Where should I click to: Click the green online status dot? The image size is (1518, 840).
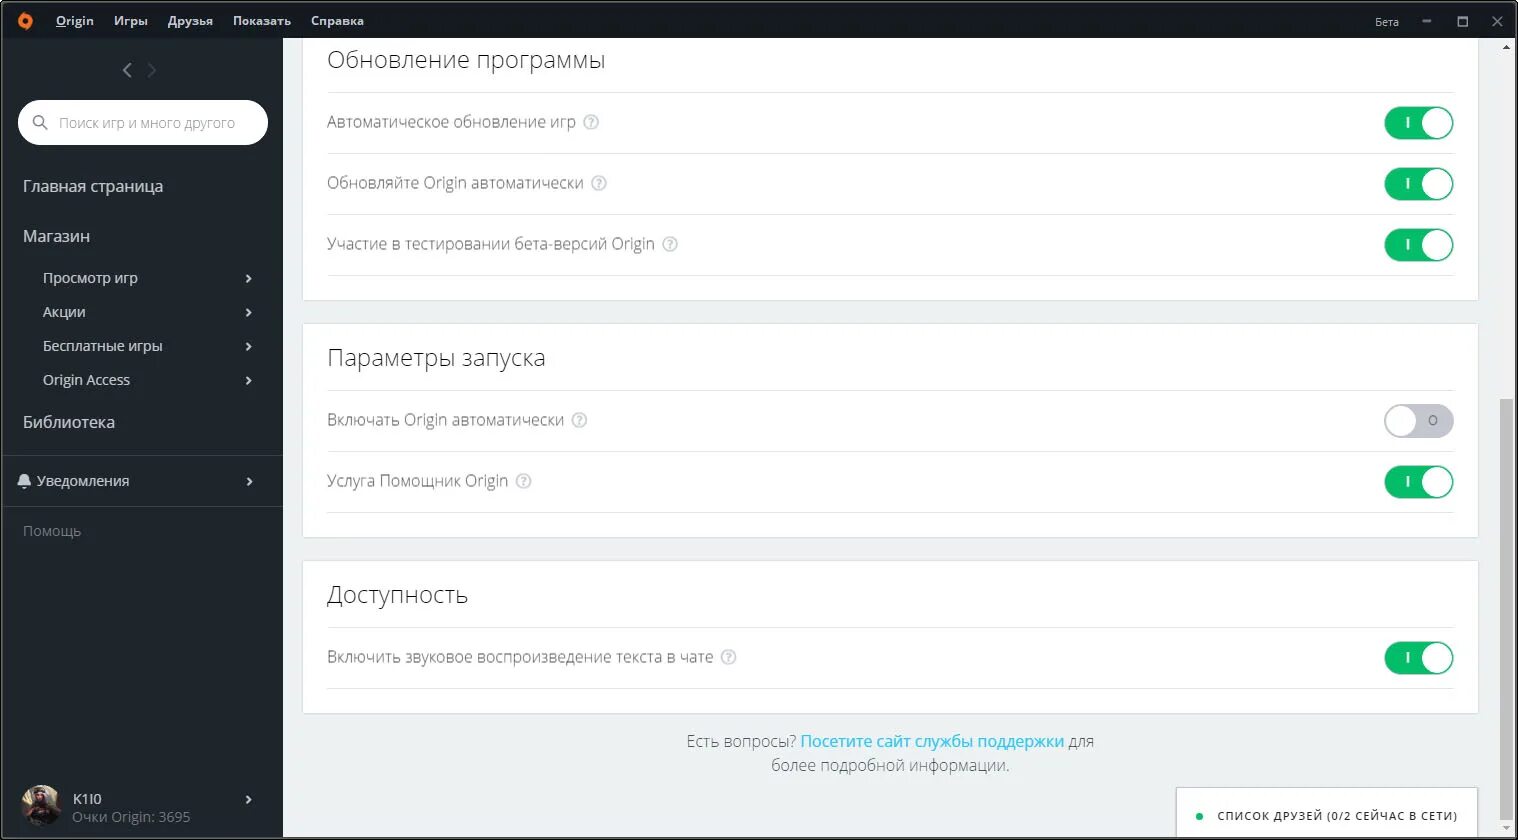click(x=1199, y=816)
